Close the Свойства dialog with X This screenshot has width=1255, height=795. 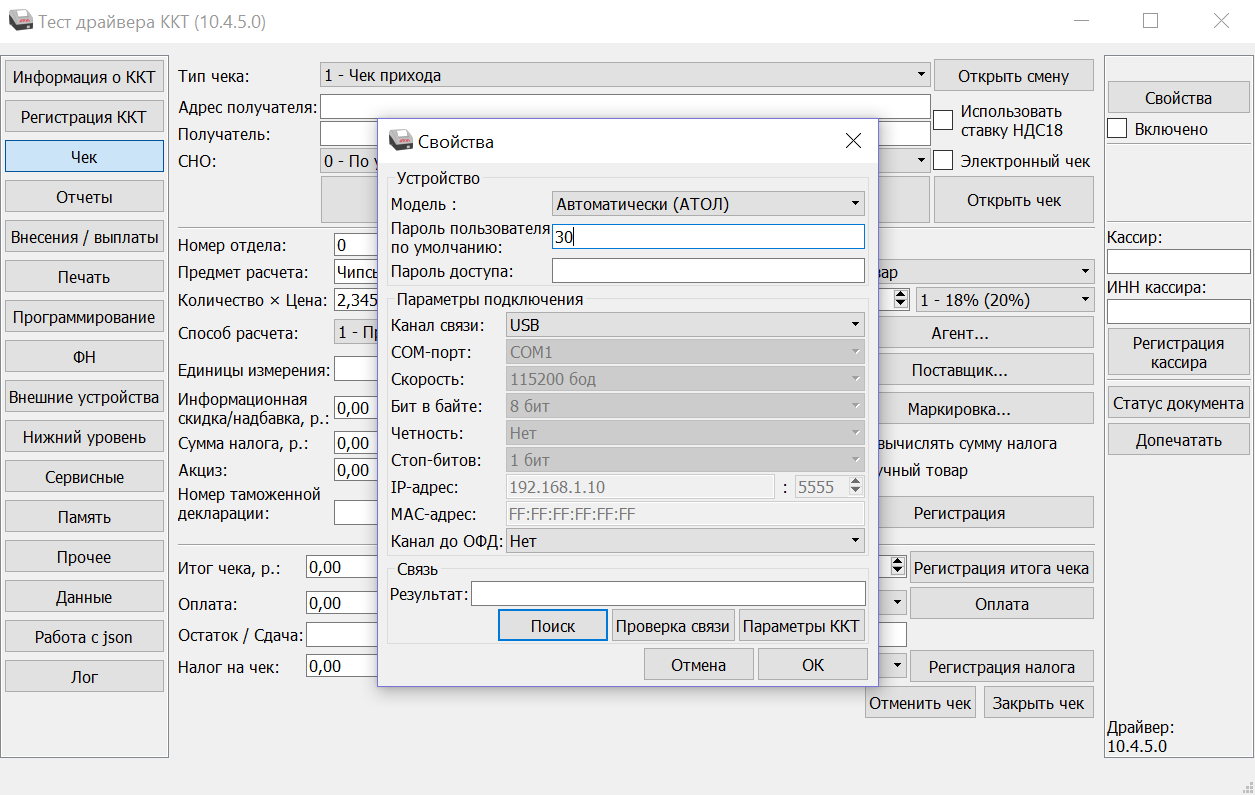point(853,141)
